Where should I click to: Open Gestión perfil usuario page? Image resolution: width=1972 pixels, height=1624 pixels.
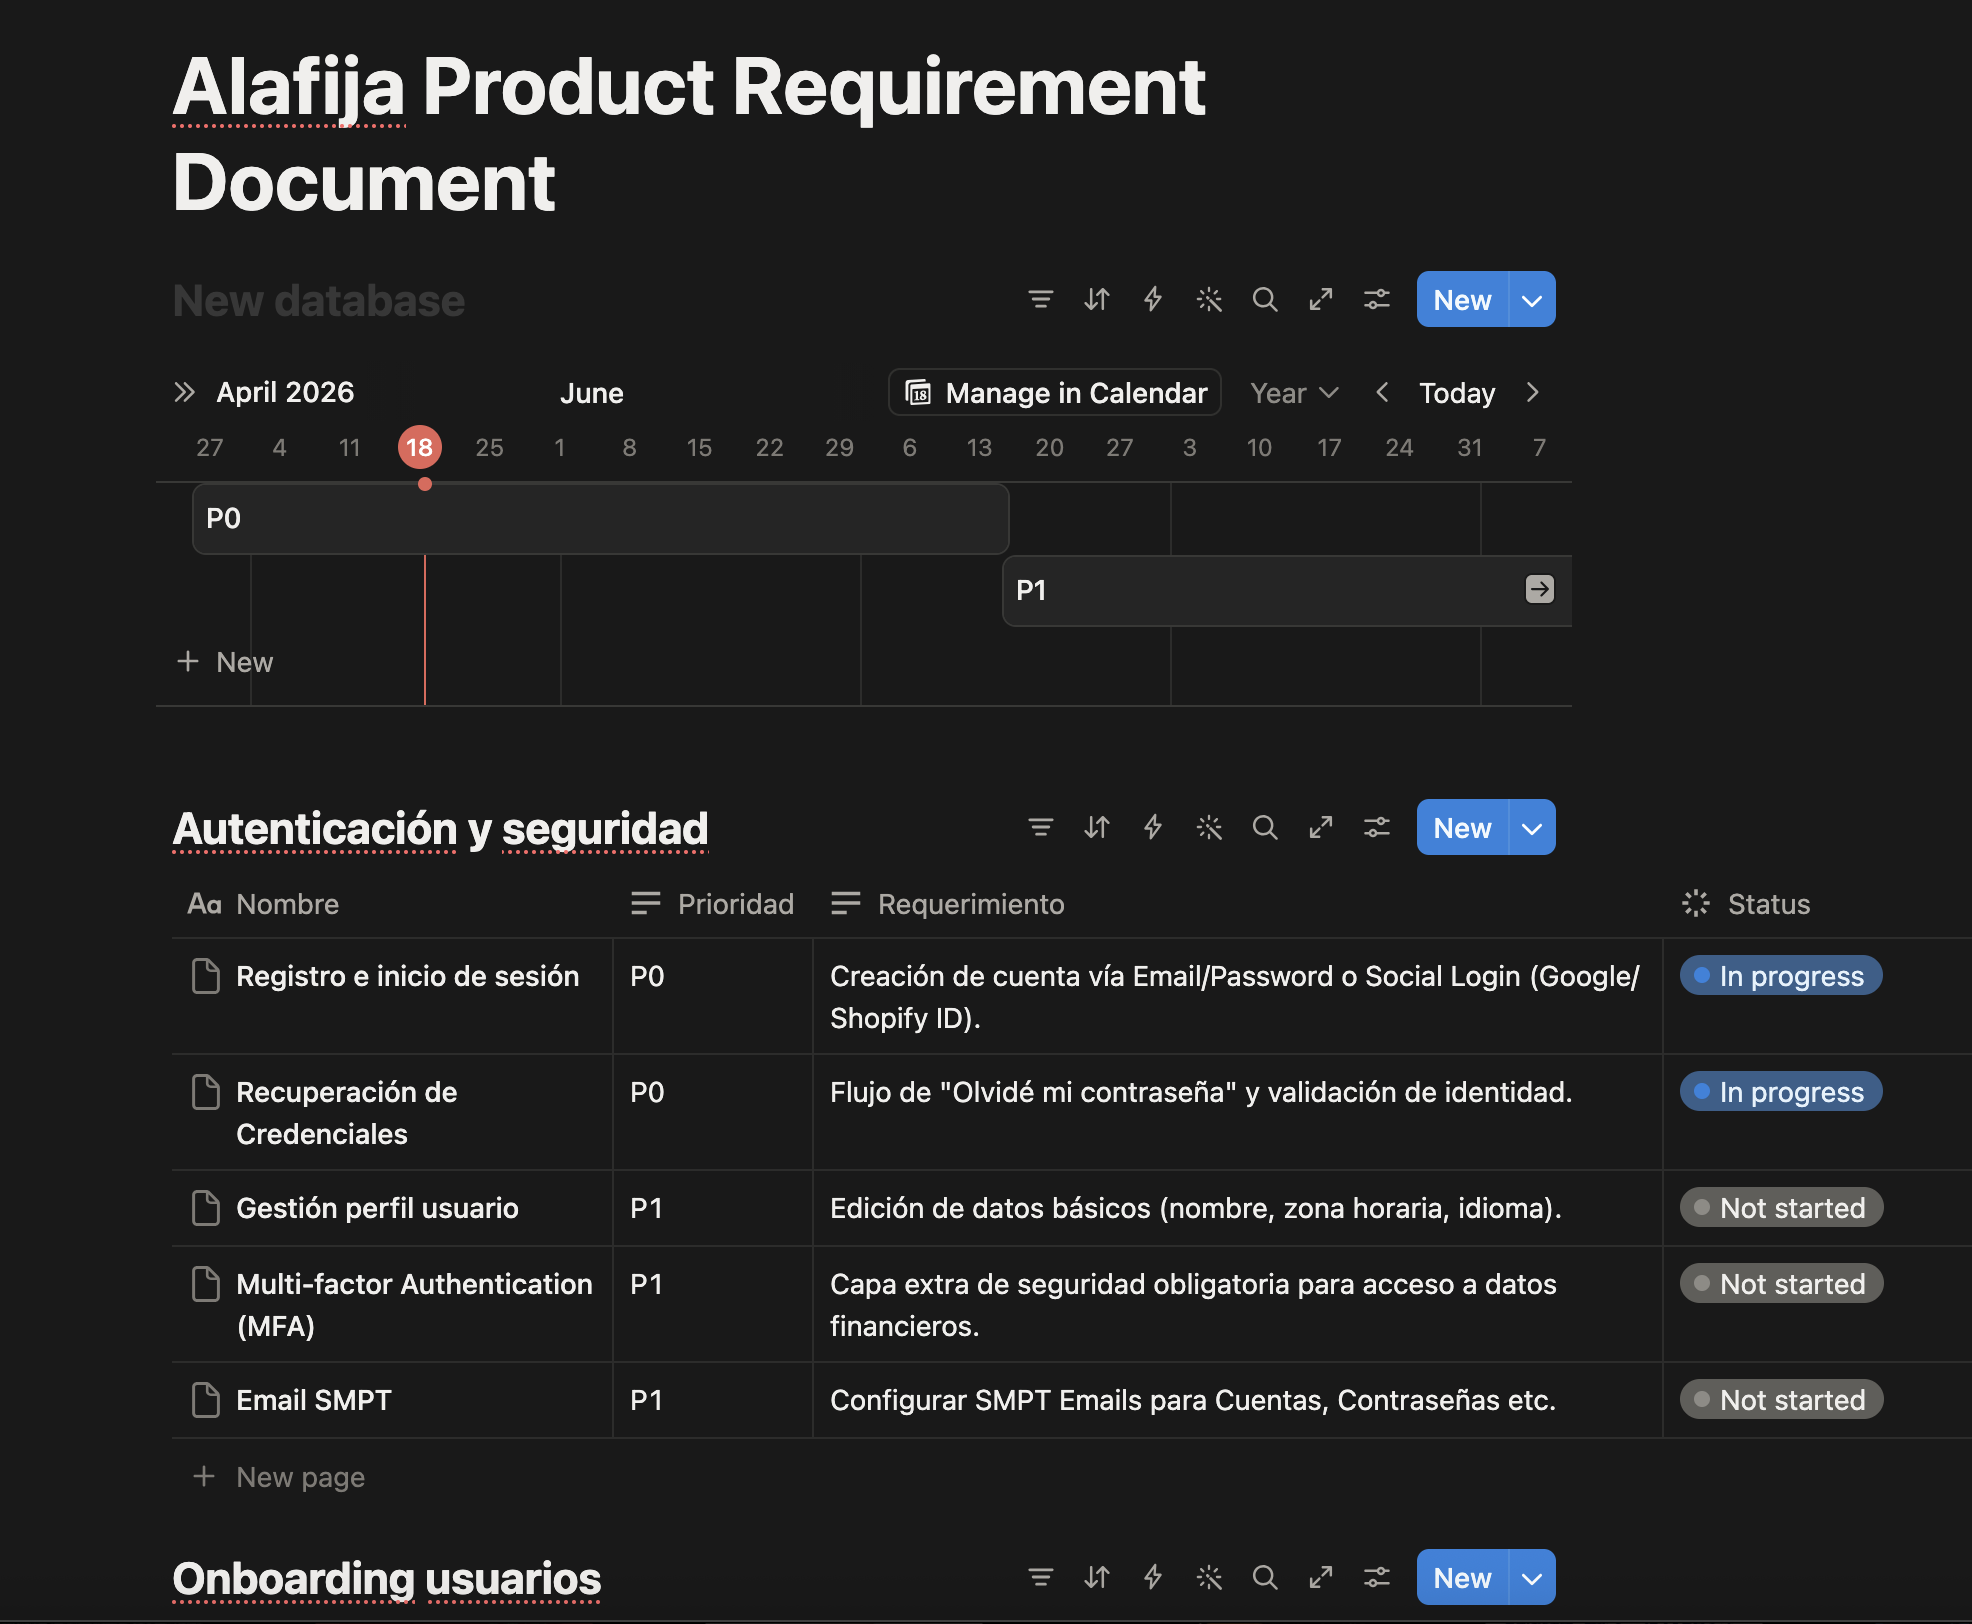(377, 1208)
